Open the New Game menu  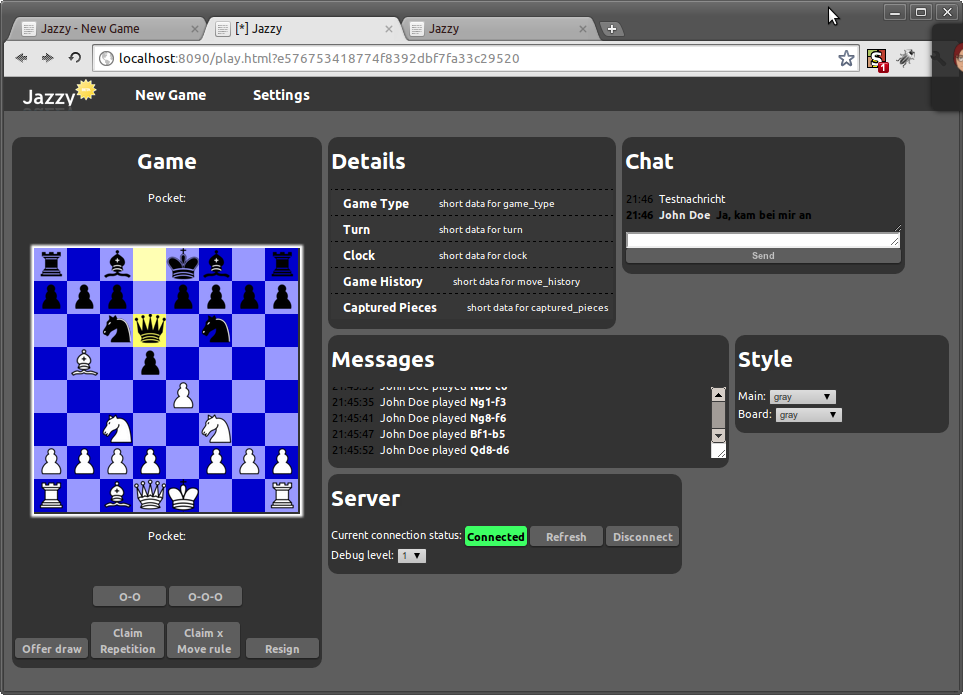[x=170, y=95]
